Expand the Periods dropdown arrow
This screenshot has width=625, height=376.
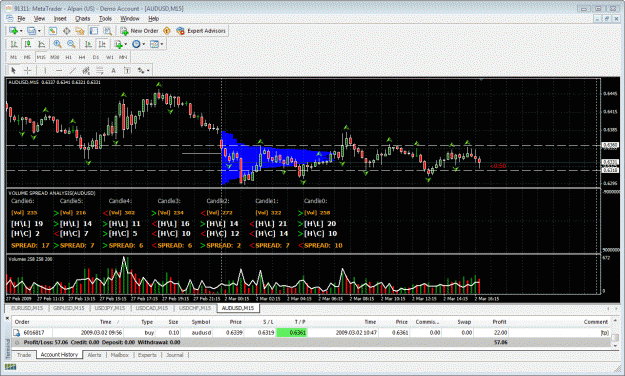pos(143,45)
